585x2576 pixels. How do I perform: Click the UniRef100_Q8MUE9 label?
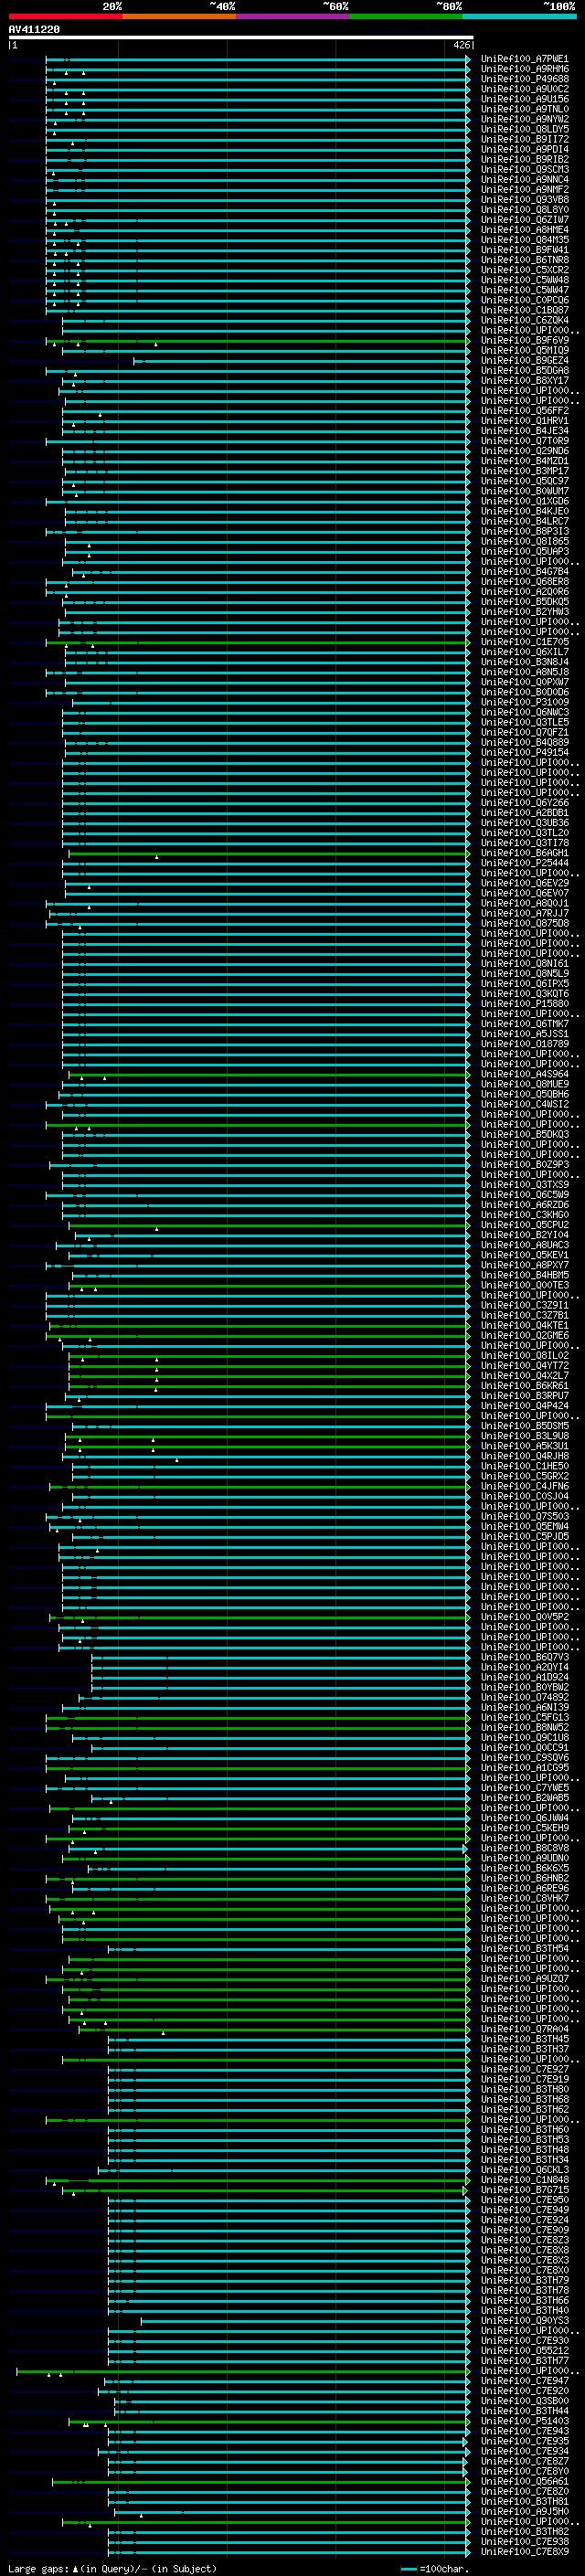pyautogui.click(x=524, y=1084)
